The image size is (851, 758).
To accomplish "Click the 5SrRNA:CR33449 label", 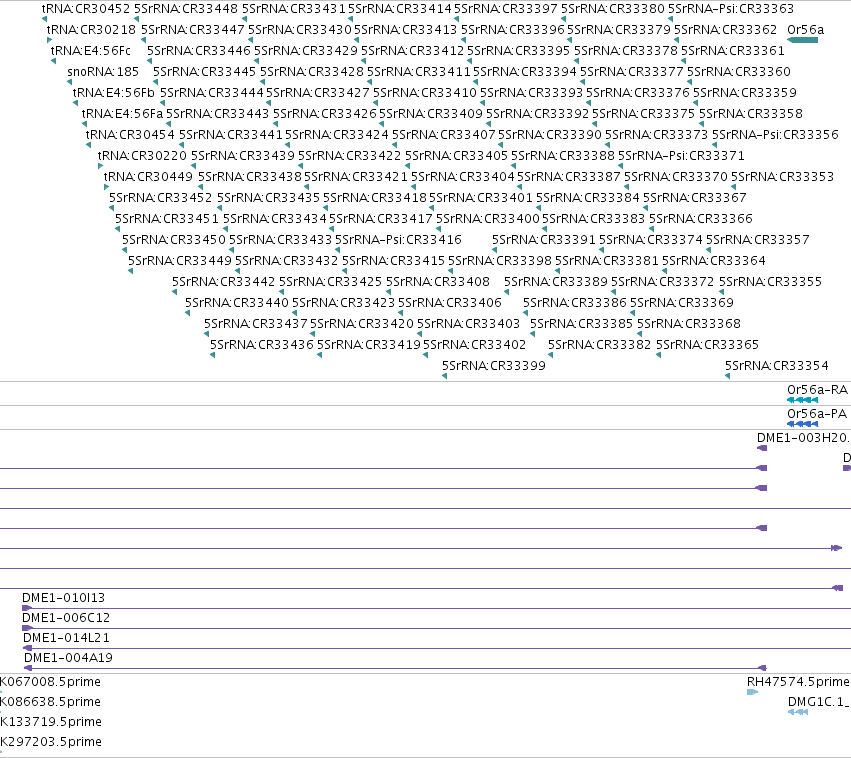I will [x=180, y=260].
